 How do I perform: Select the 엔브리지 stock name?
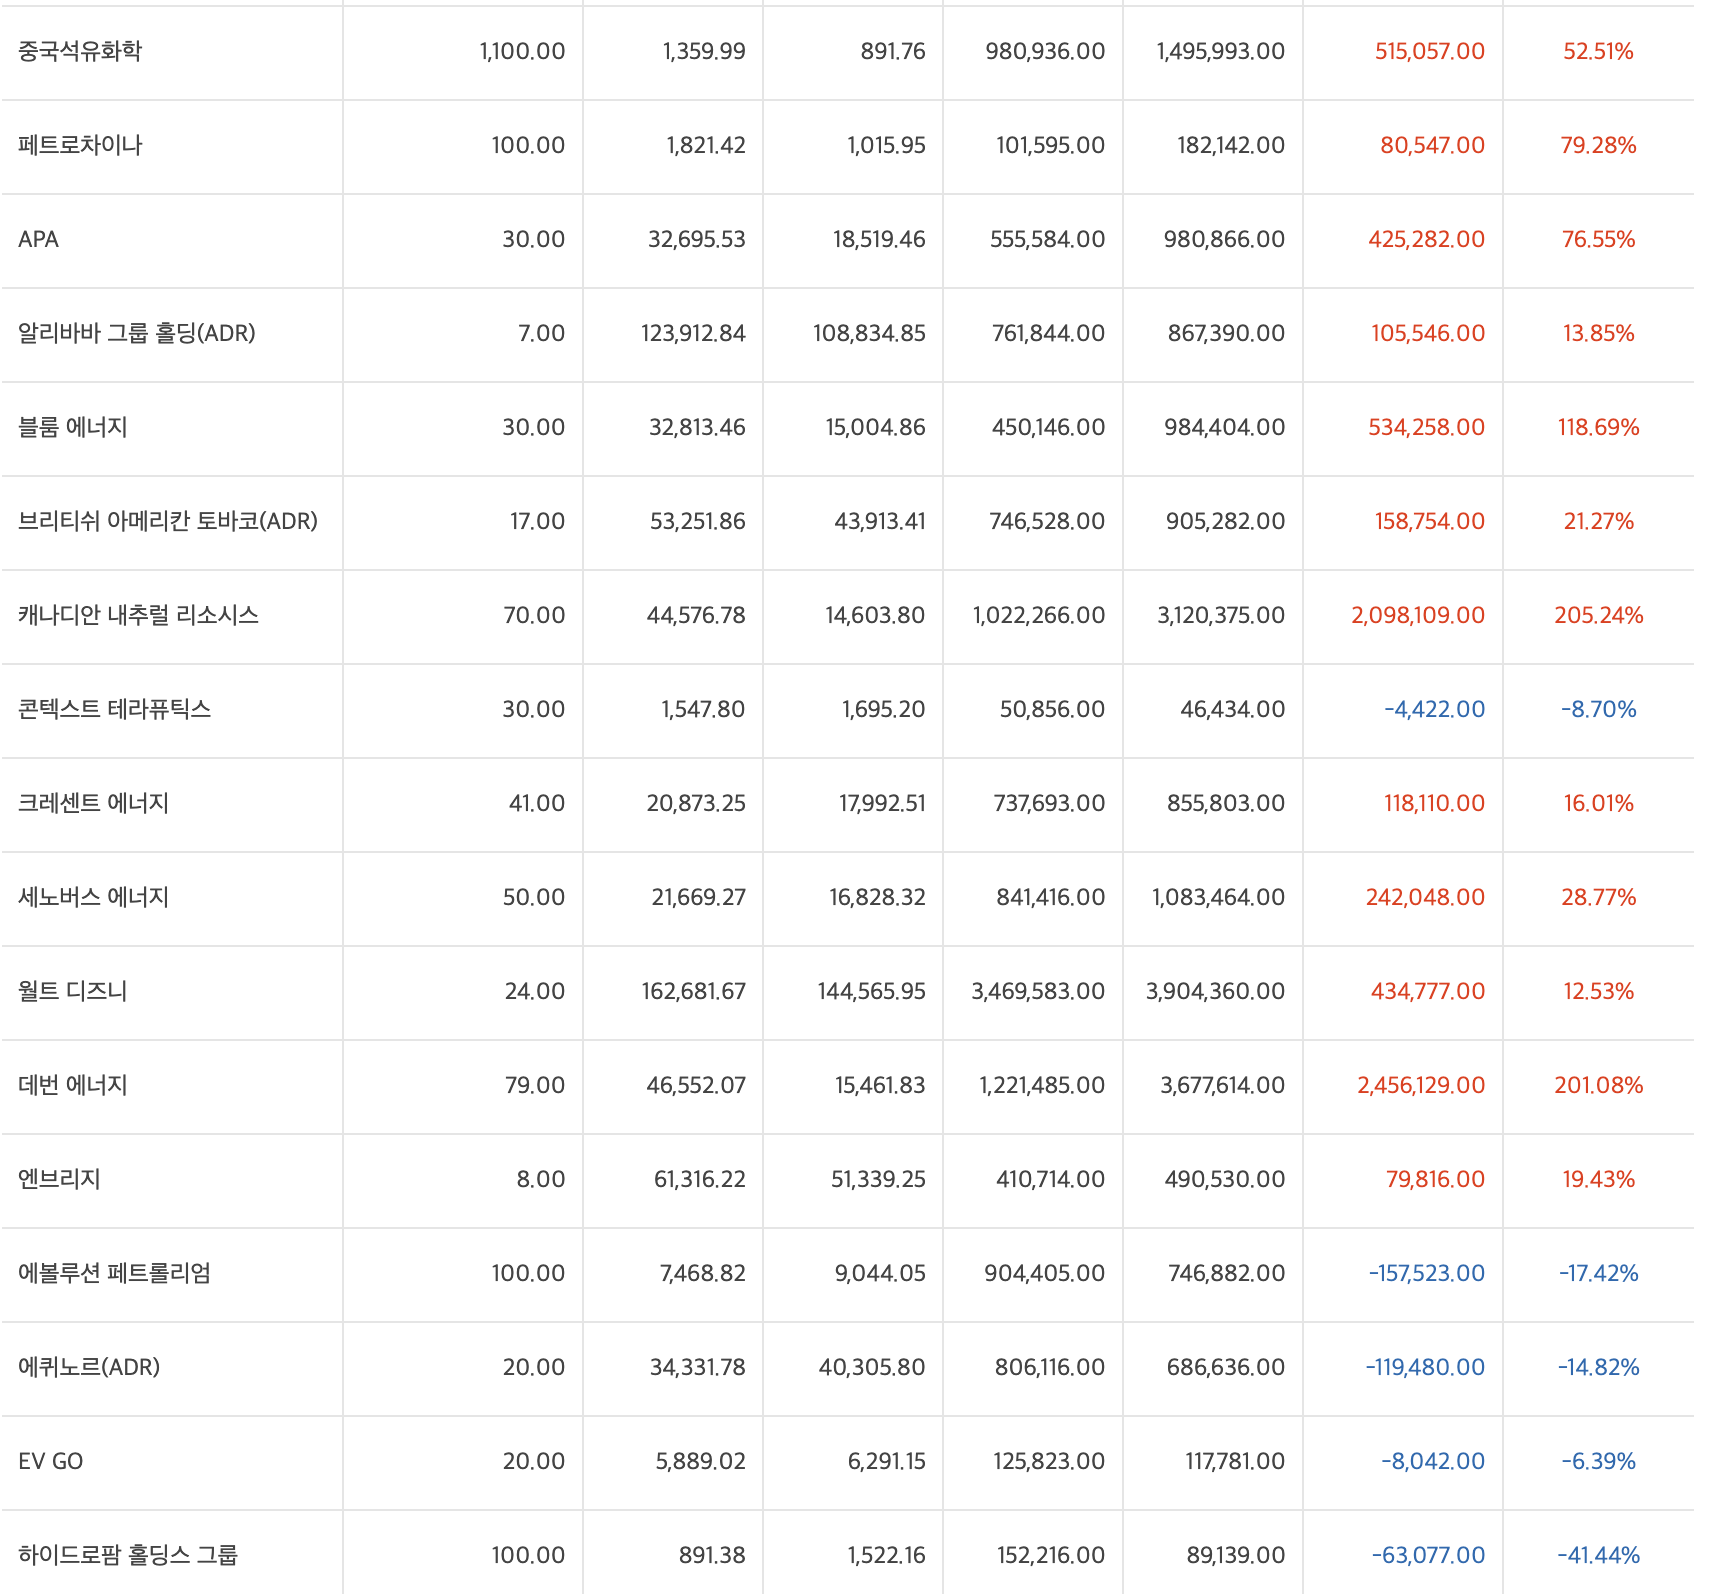coord(59,1179)
